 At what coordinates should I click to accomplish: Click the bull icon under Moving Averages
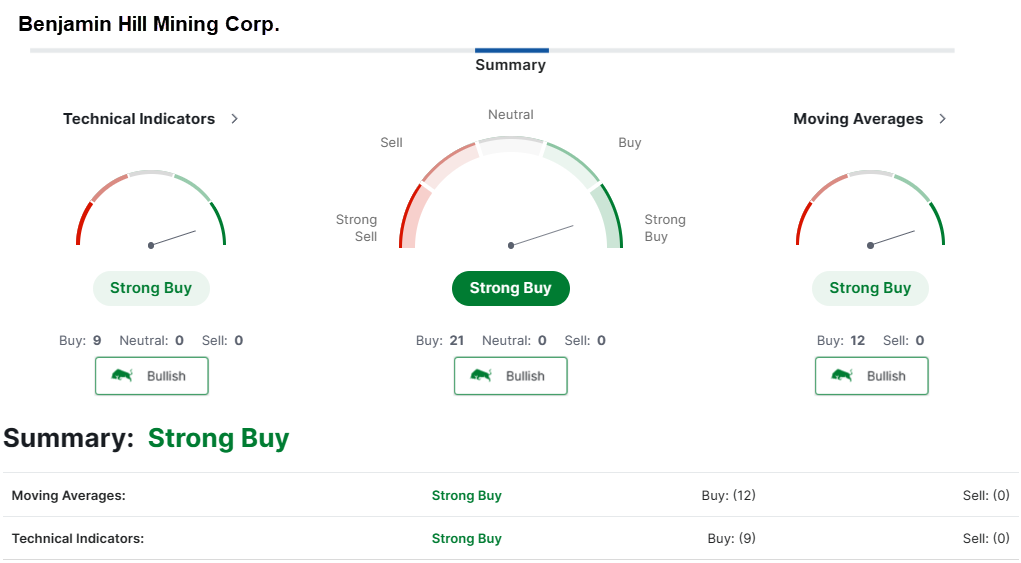click(843, 376)
